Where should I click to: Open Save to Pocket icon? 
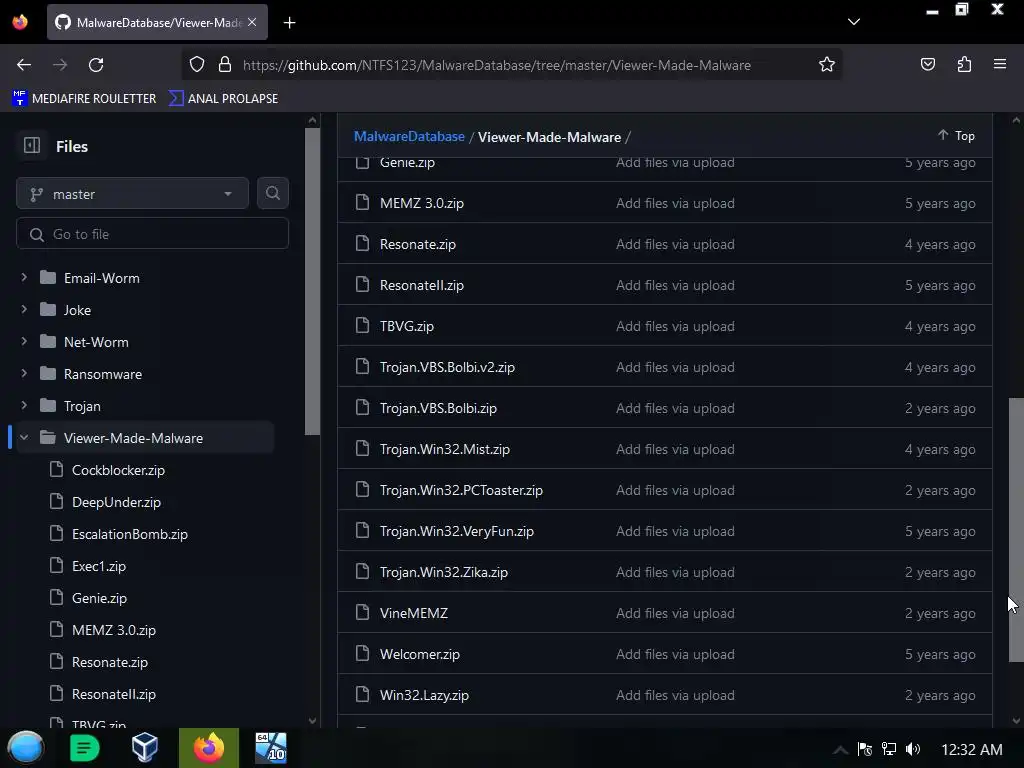click(x=927, y=64)
